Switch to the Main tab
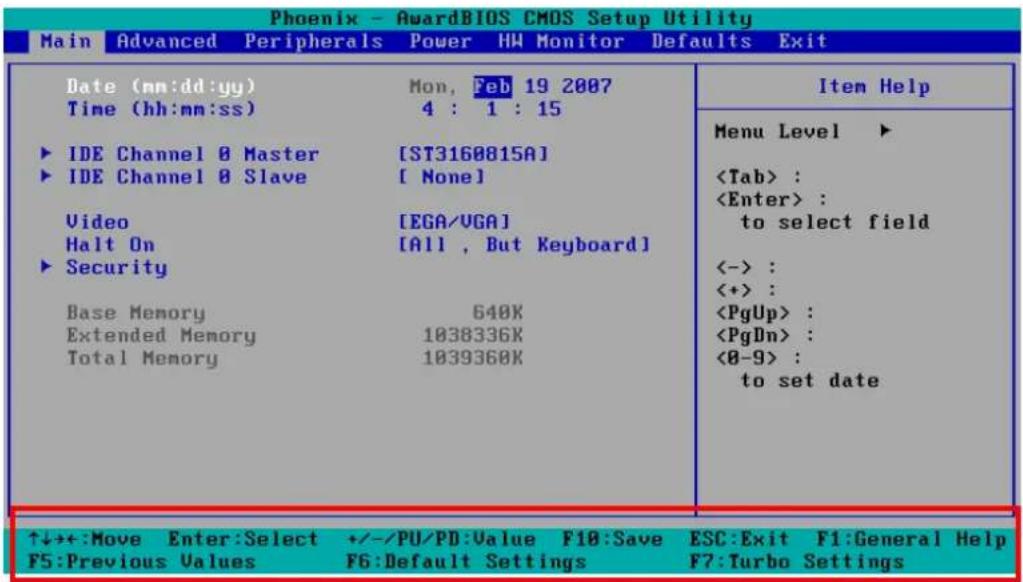Image resolution: width=1023 pixels, height=582 pixels. tap(67, 42)
